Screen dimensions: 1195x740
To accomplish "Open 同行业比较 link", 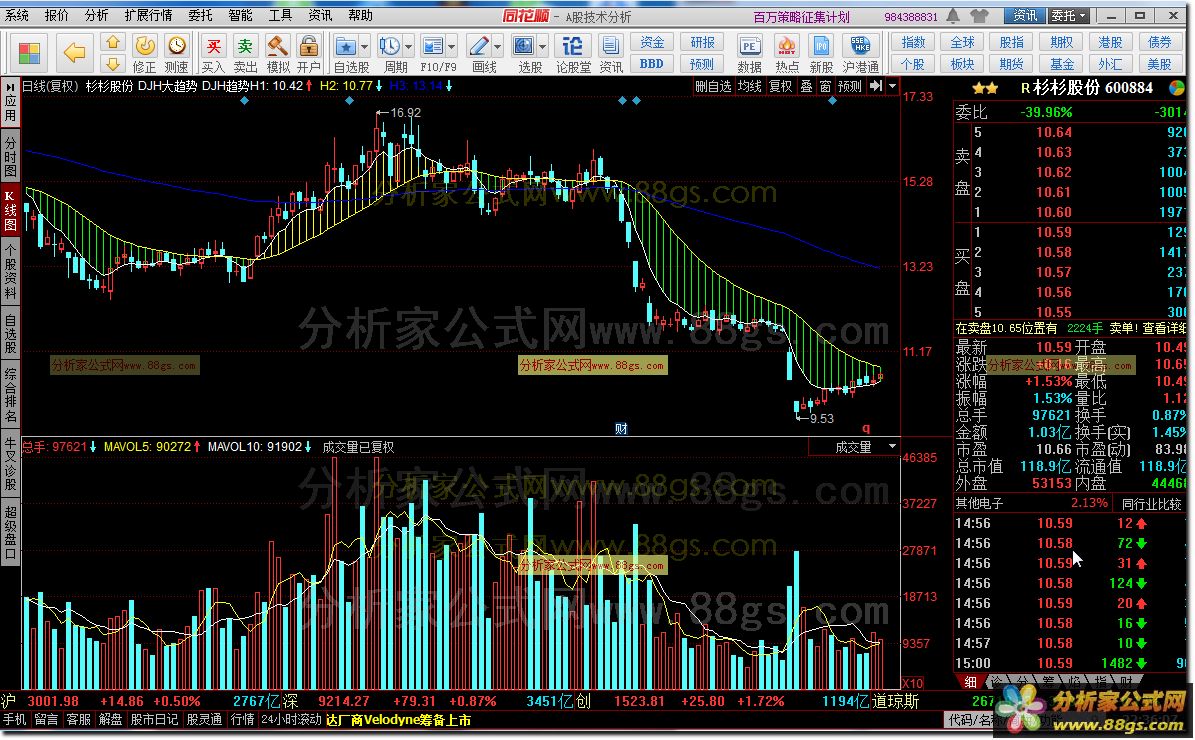I will pyautogui.click(x=1152, y=504).
